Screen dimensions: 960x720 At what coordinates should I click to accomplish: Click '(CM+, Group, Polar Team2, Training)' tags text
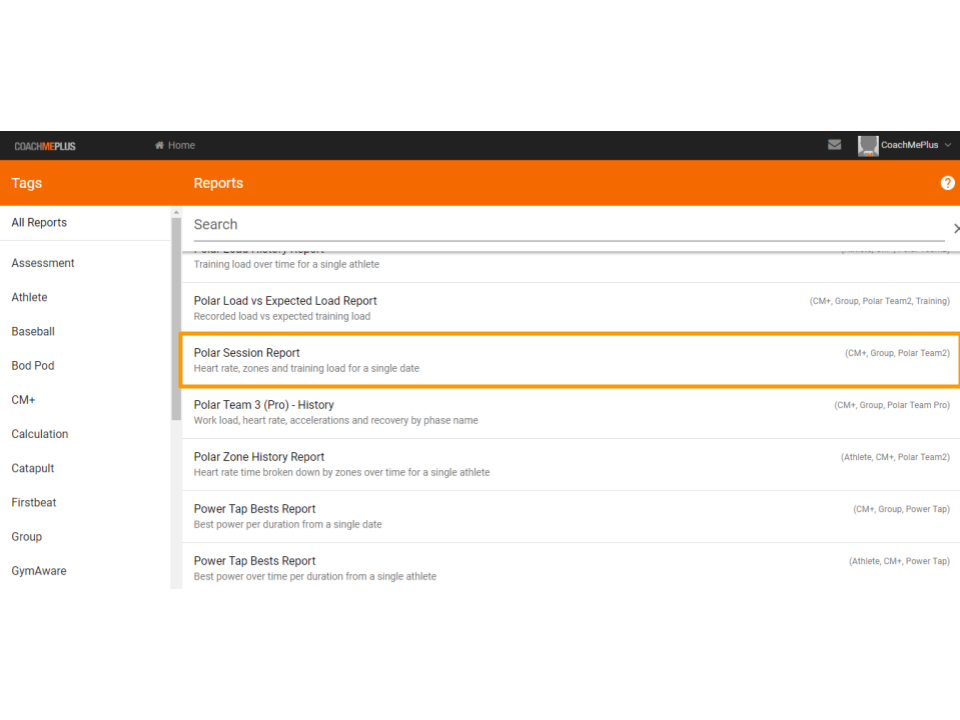880,301
